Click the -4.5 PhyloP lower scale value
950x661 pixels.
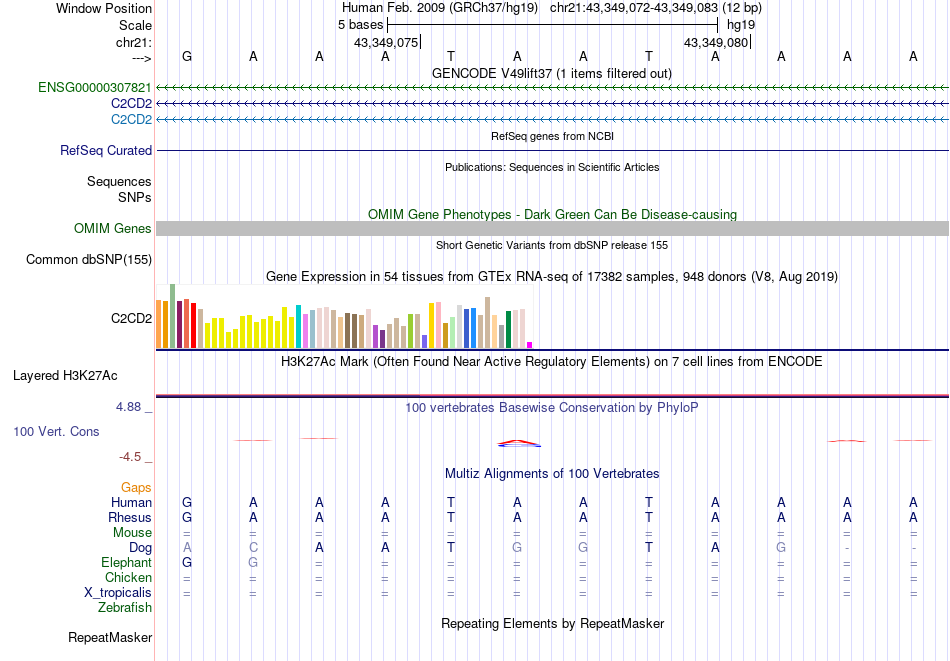pos(130,456)
